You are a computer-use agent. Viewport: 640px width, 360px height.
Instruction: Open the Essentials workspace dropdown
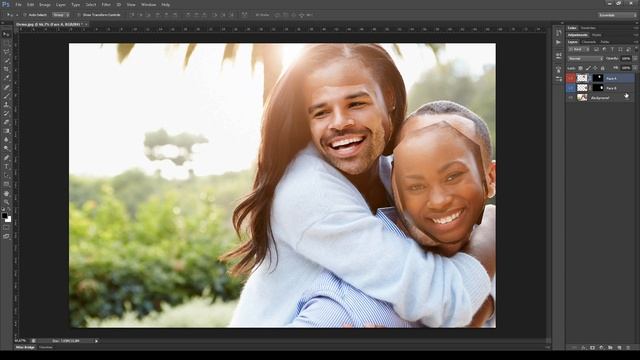pyautogui.click(x=617, y=15)
